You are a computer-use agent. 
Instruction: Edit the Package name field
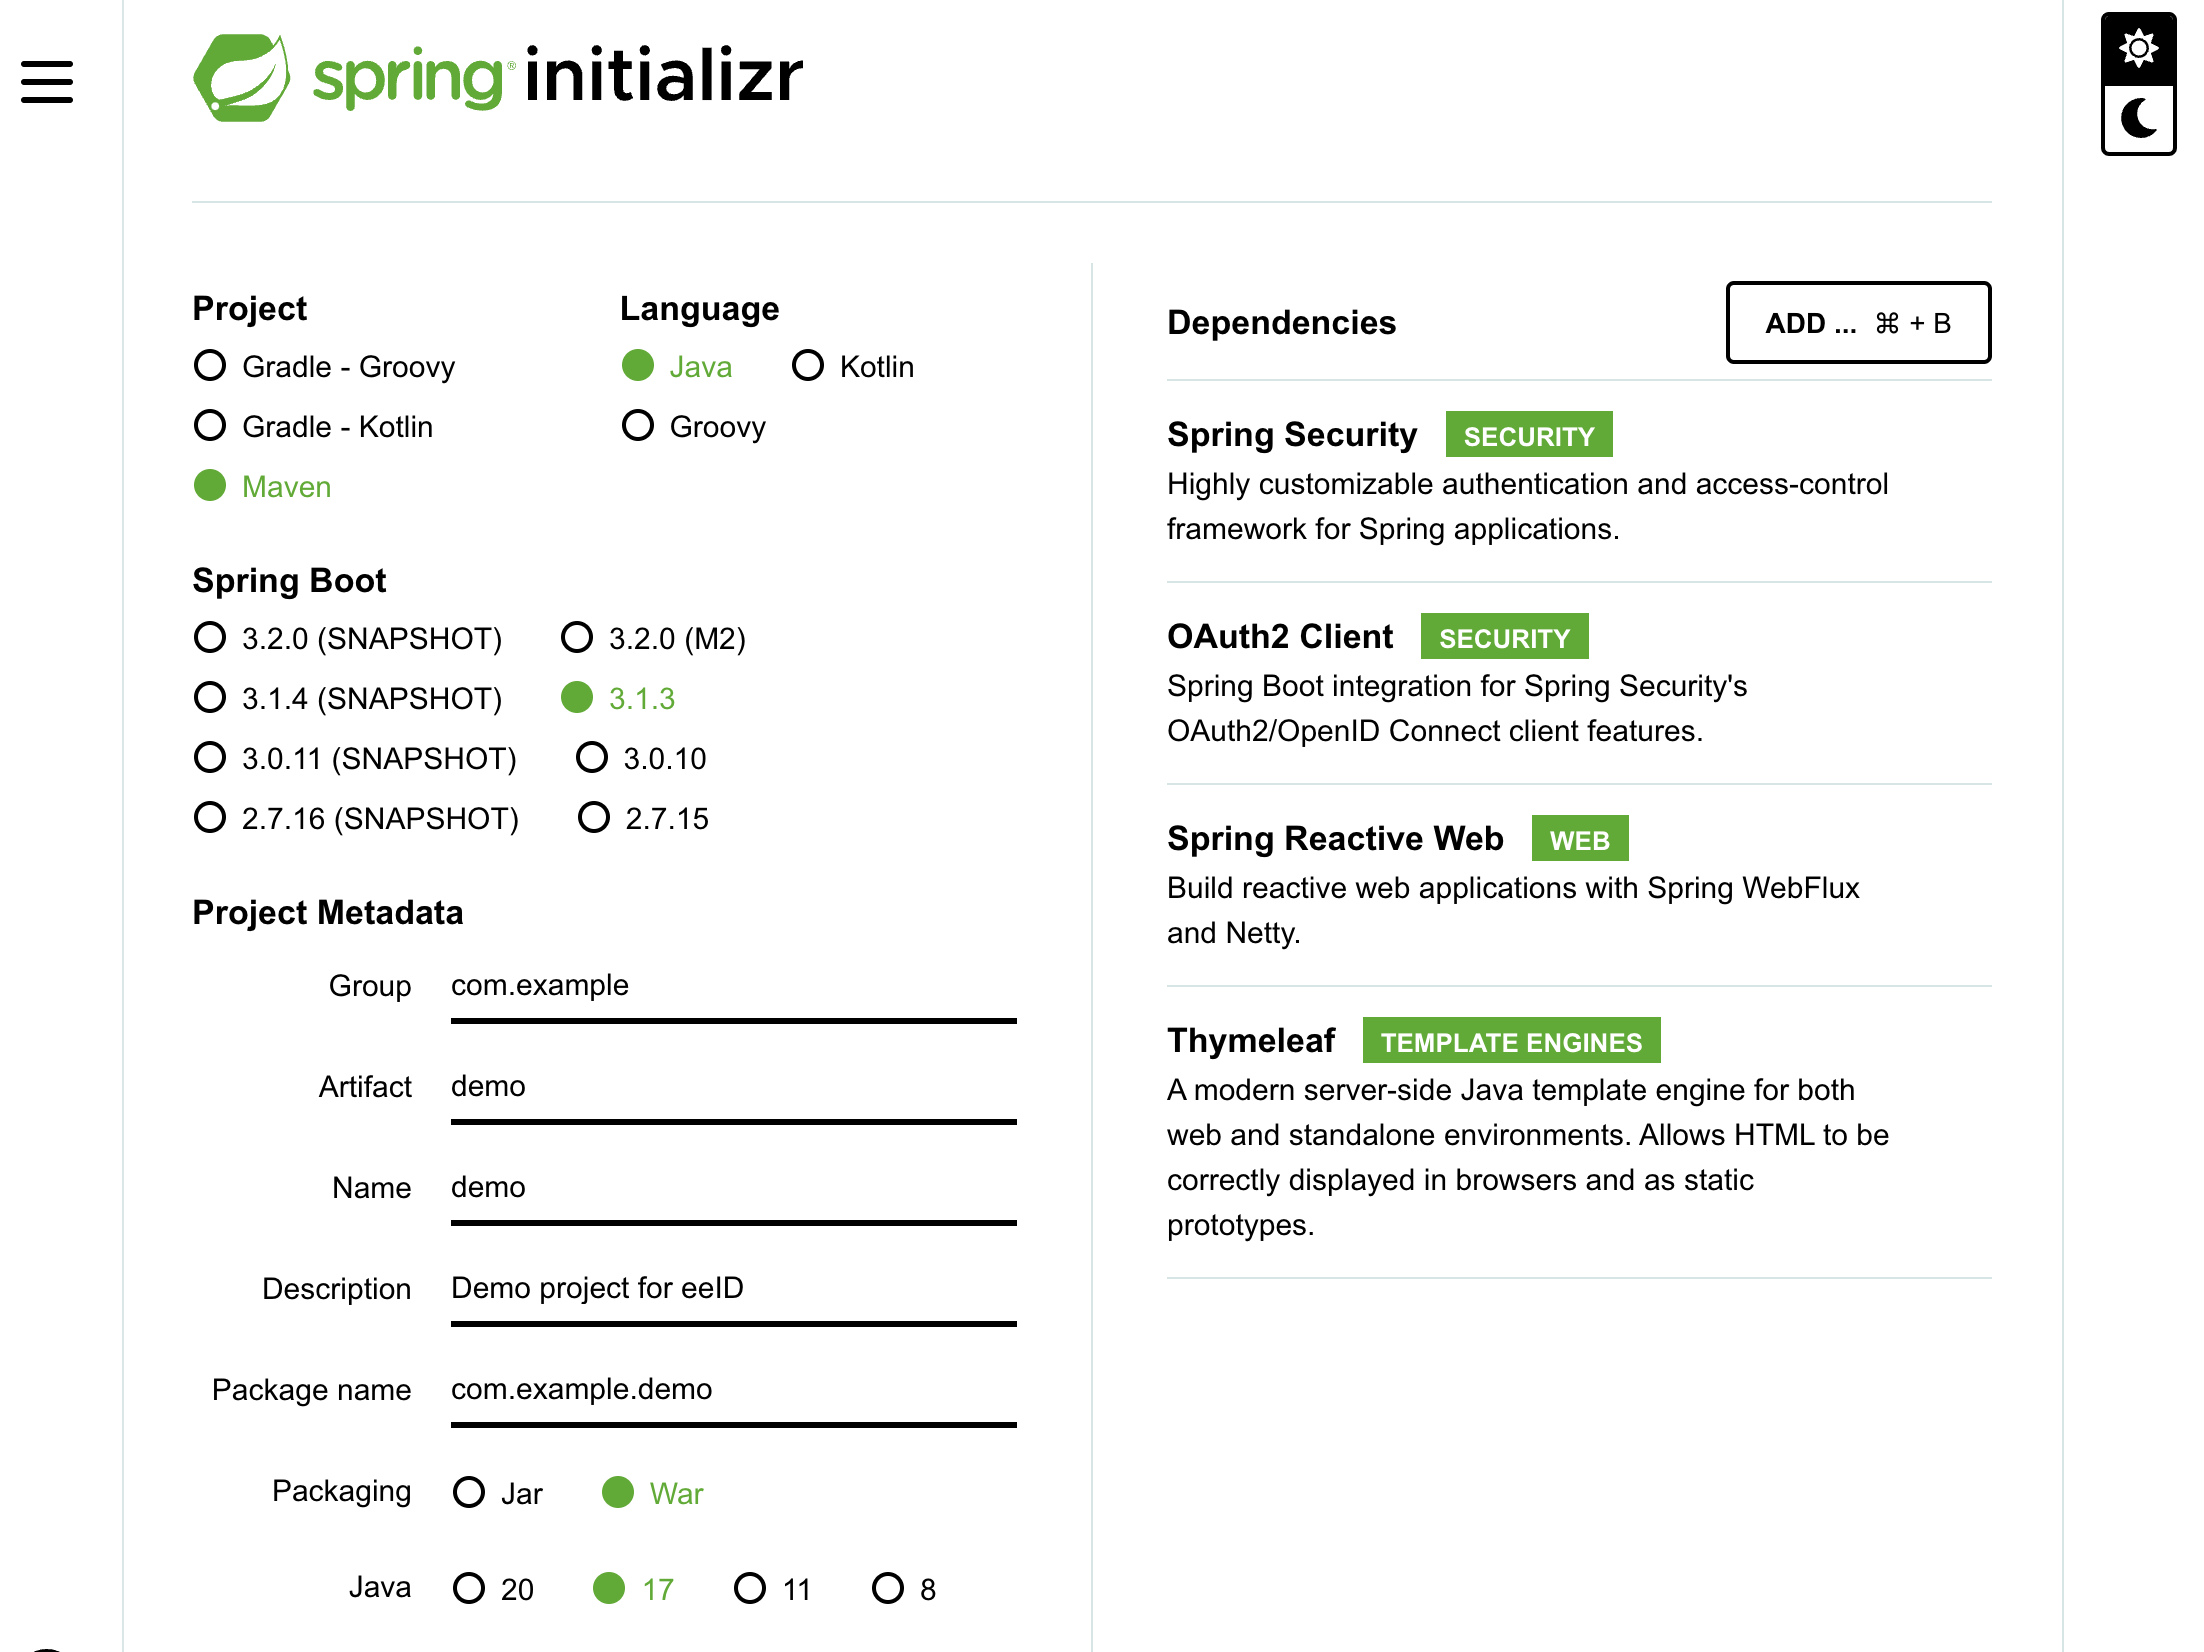(x=734, y=1392)
